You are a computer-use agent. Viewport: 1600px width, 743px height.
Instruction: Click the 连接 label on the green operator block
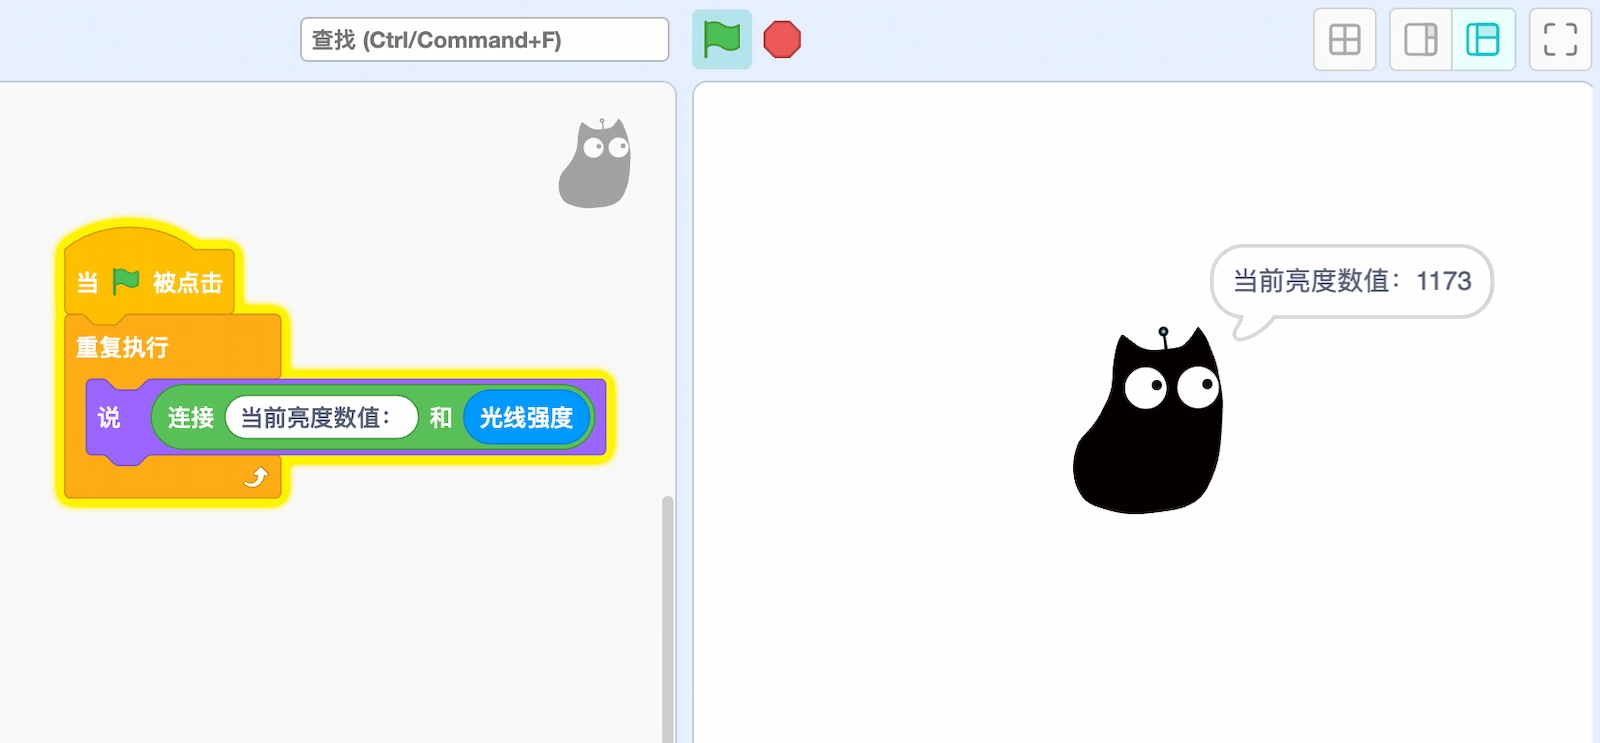coord(190,418)
